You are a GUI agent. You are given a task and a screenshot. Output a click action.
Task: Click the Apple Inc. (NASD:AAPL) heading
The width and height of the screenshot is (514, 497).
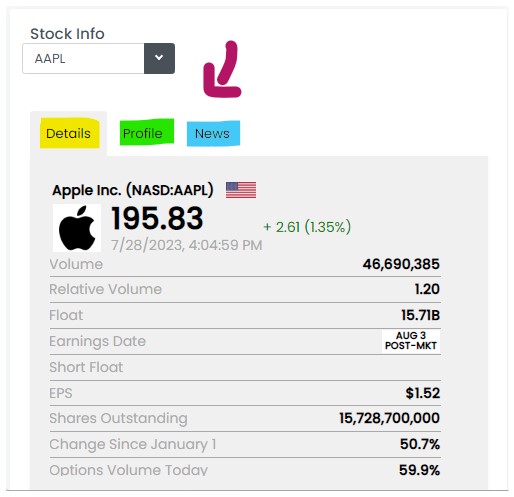[x=133, y=190]
